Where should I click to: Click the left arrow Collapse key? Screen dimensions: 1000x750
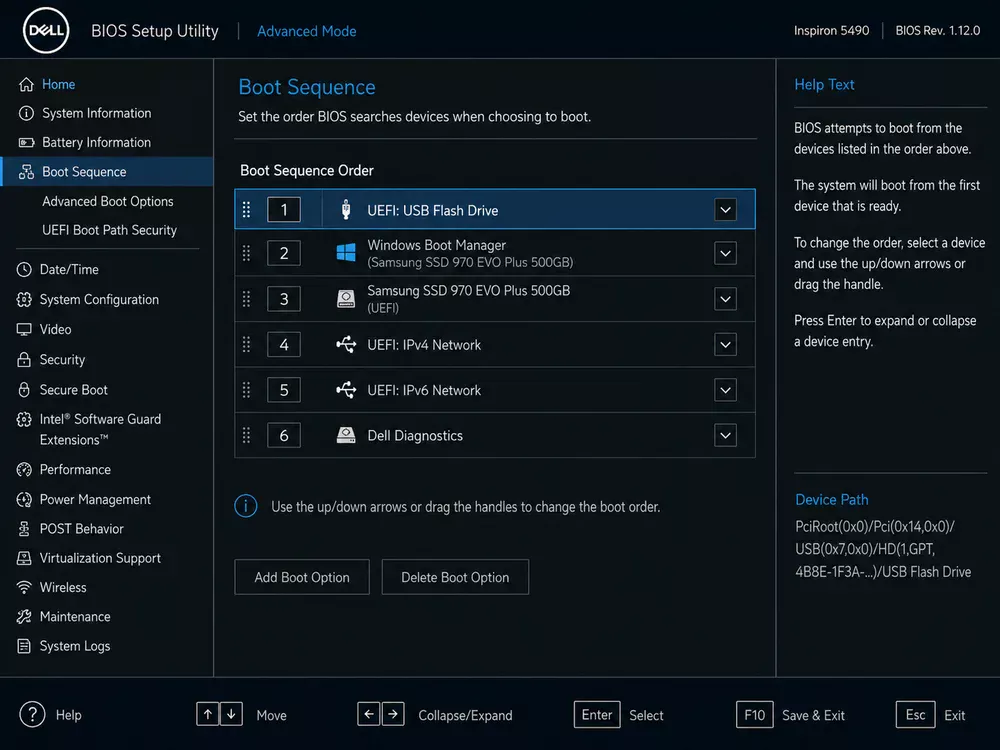[x=369, y=714]
